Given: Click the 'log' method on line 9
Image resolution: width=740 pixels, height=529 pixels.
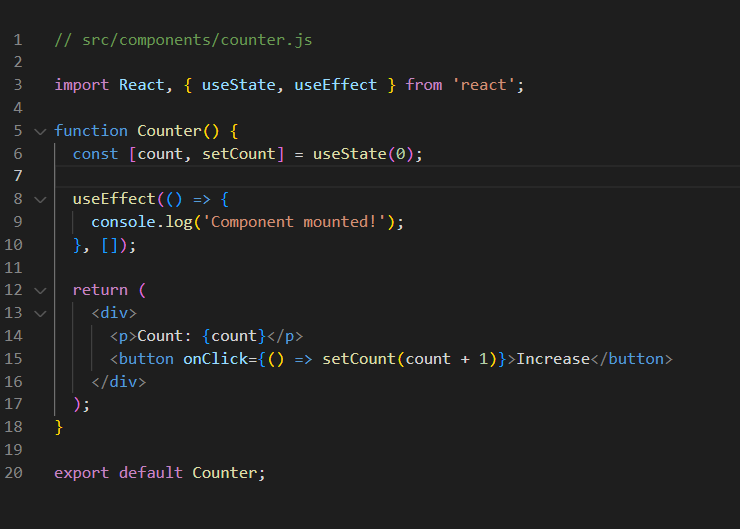Looking at the screenshot, I should click(179, 222).
